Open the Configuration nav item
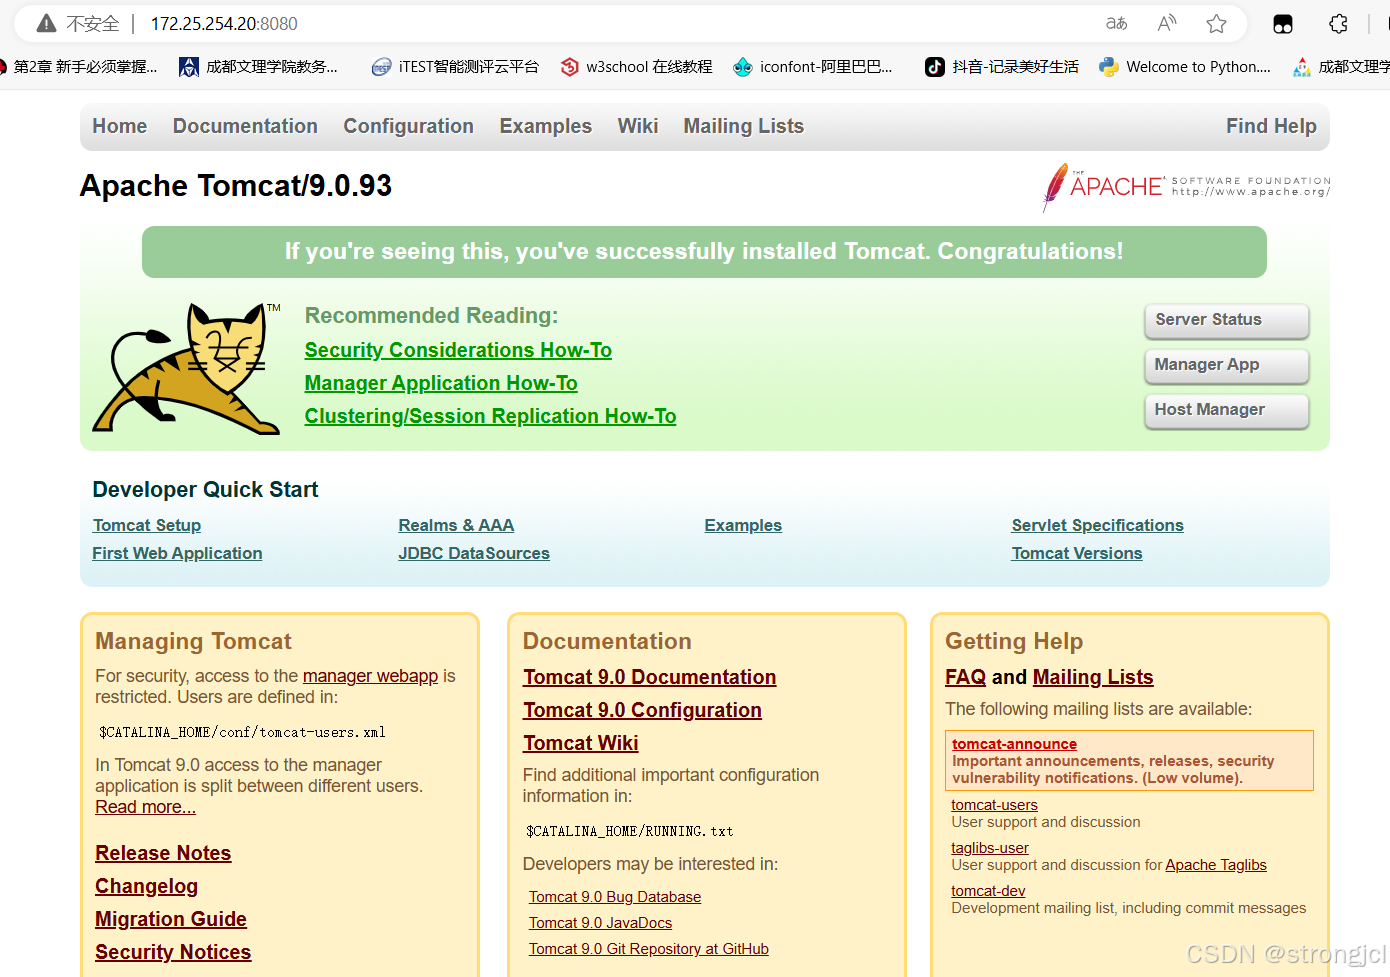Viewport: 1390px width, 977px height. point(408,126)
